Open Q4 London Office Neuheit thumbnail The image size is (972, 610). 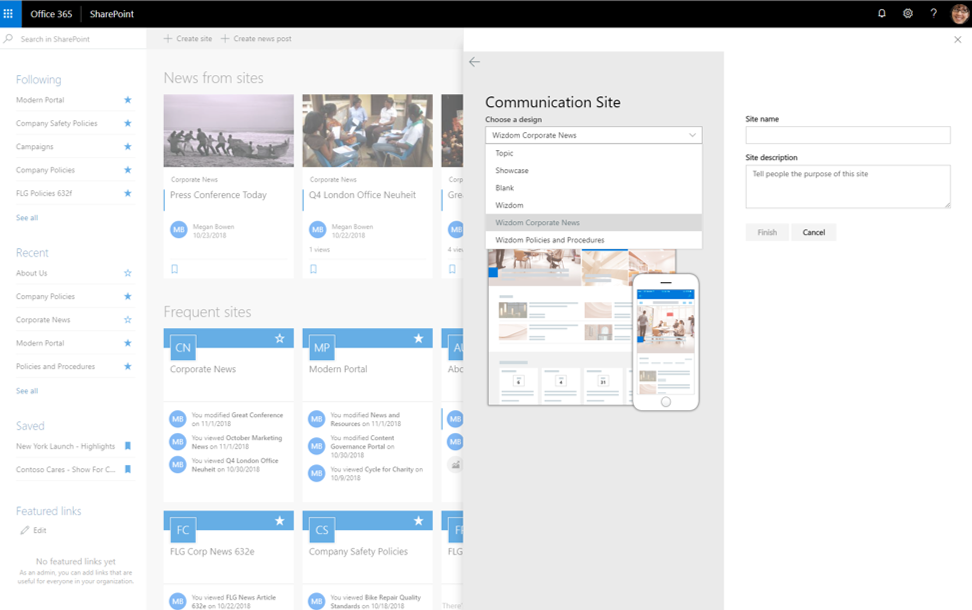[x=368, y=130]
